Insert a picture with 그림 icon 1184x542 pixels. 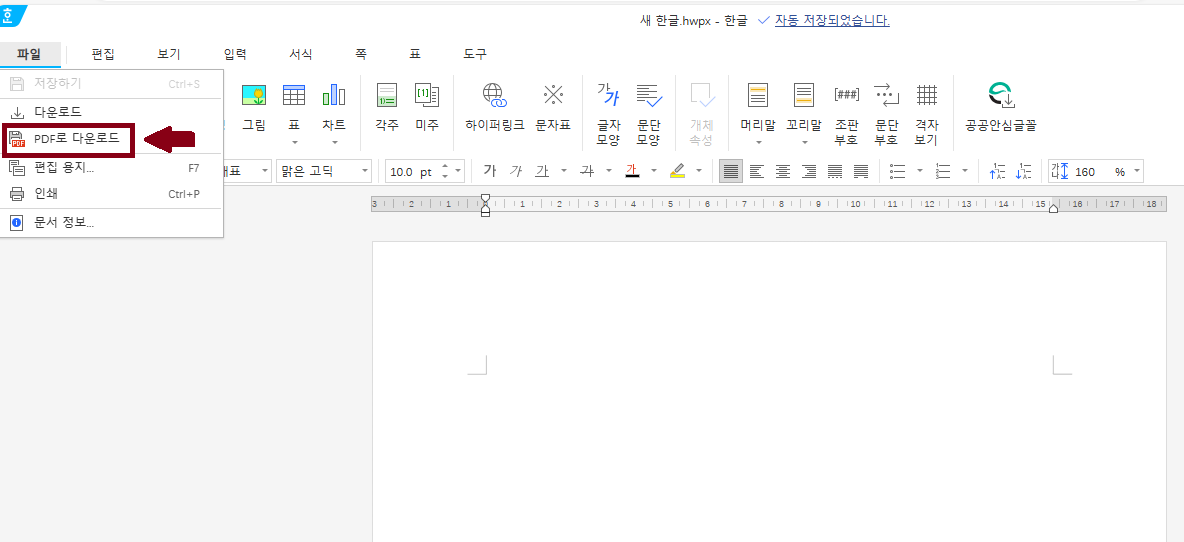pyautogui.click(x=254, y=106)
